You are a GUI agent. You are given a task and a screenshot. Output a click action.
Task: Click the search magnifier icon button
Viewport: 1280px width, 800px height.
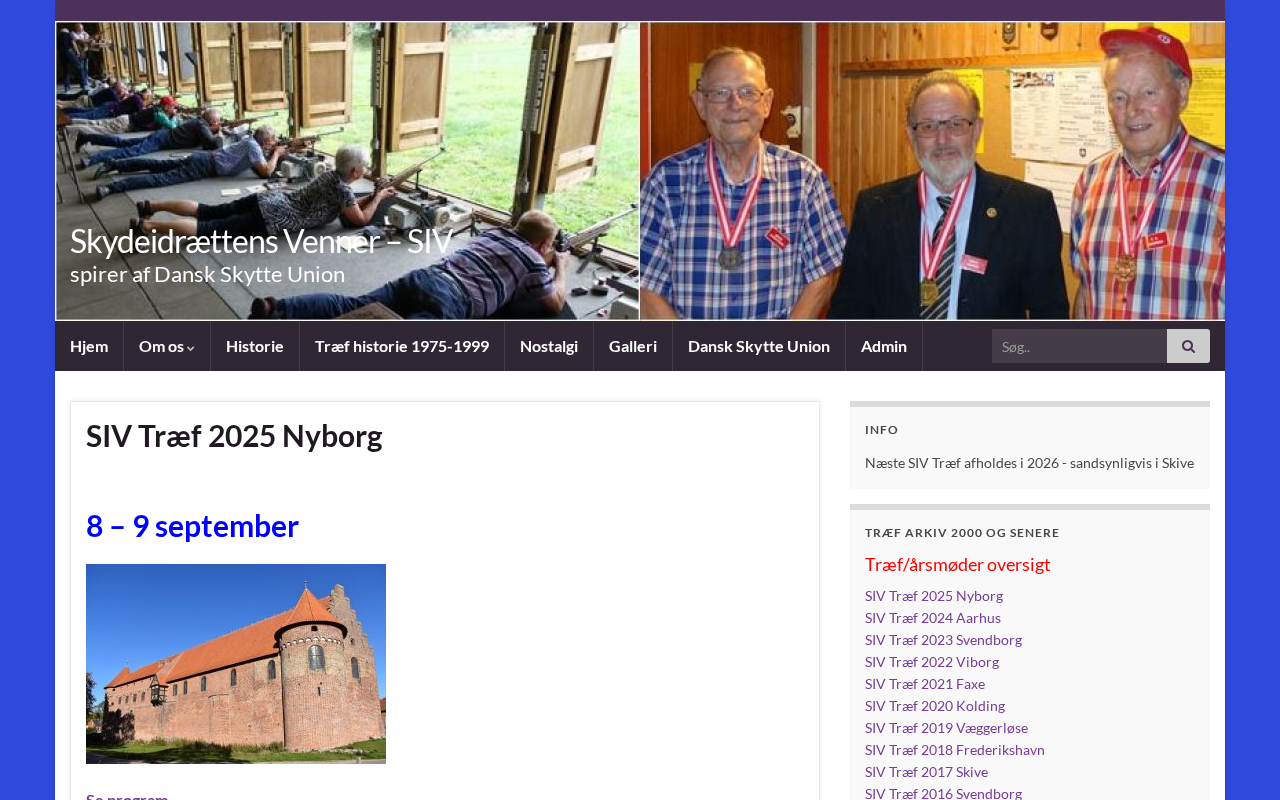click(1188, 346)
